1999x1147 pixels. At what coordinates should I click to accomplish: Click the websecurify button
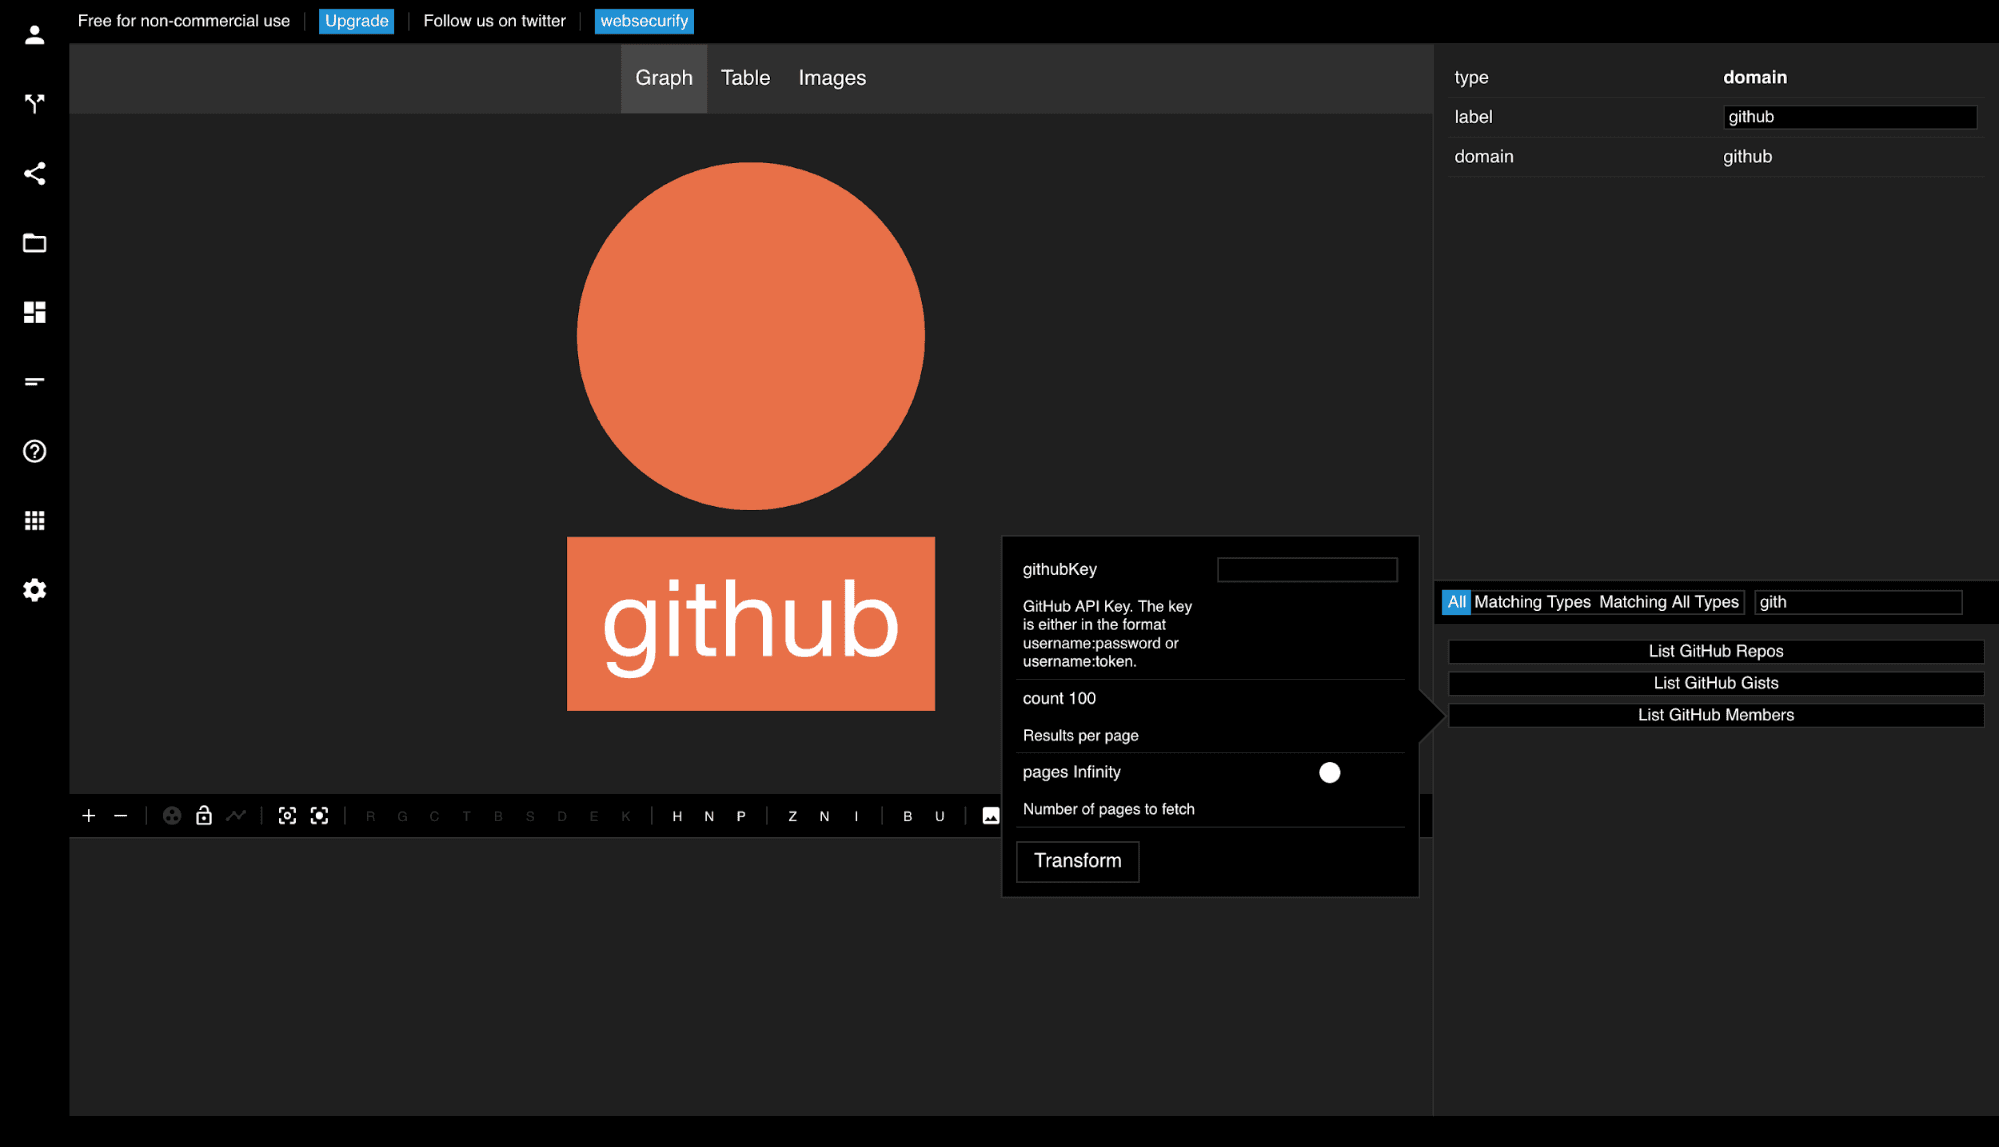pos(644,21)
